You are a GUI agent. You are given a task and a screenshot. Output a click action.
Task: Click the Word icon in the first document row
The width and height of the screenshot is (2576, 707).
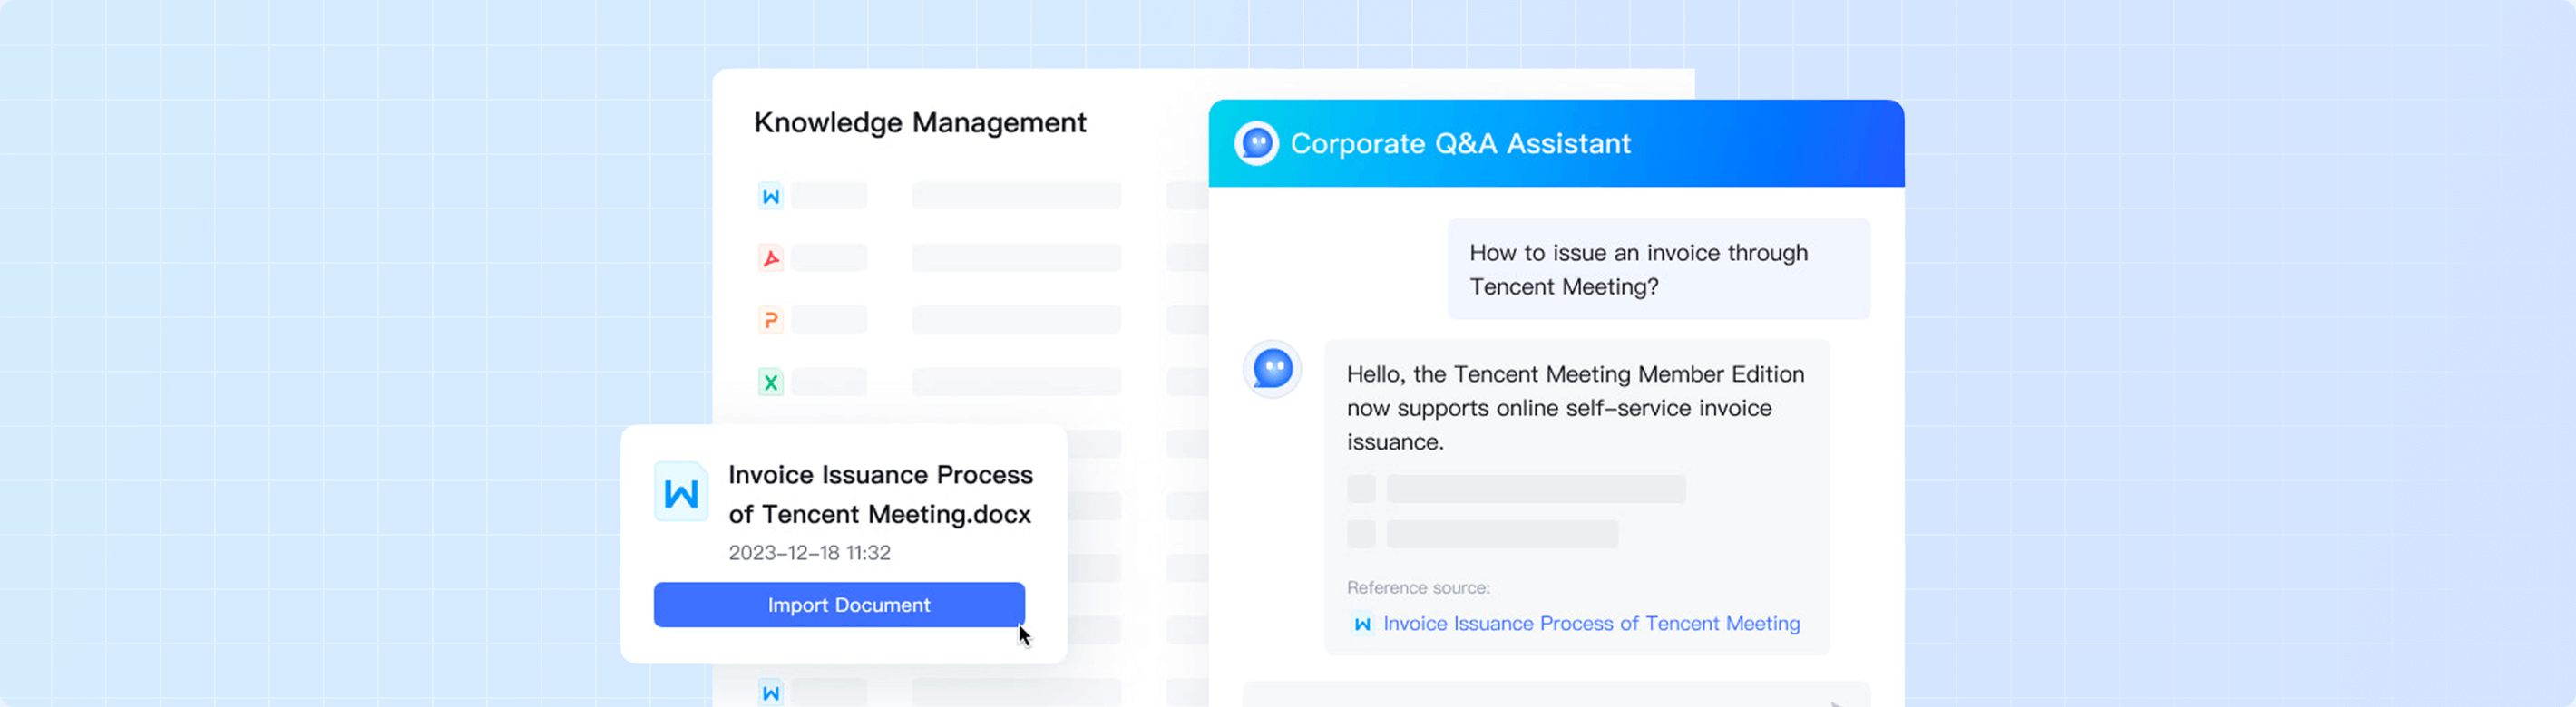[x=770, y=196]
